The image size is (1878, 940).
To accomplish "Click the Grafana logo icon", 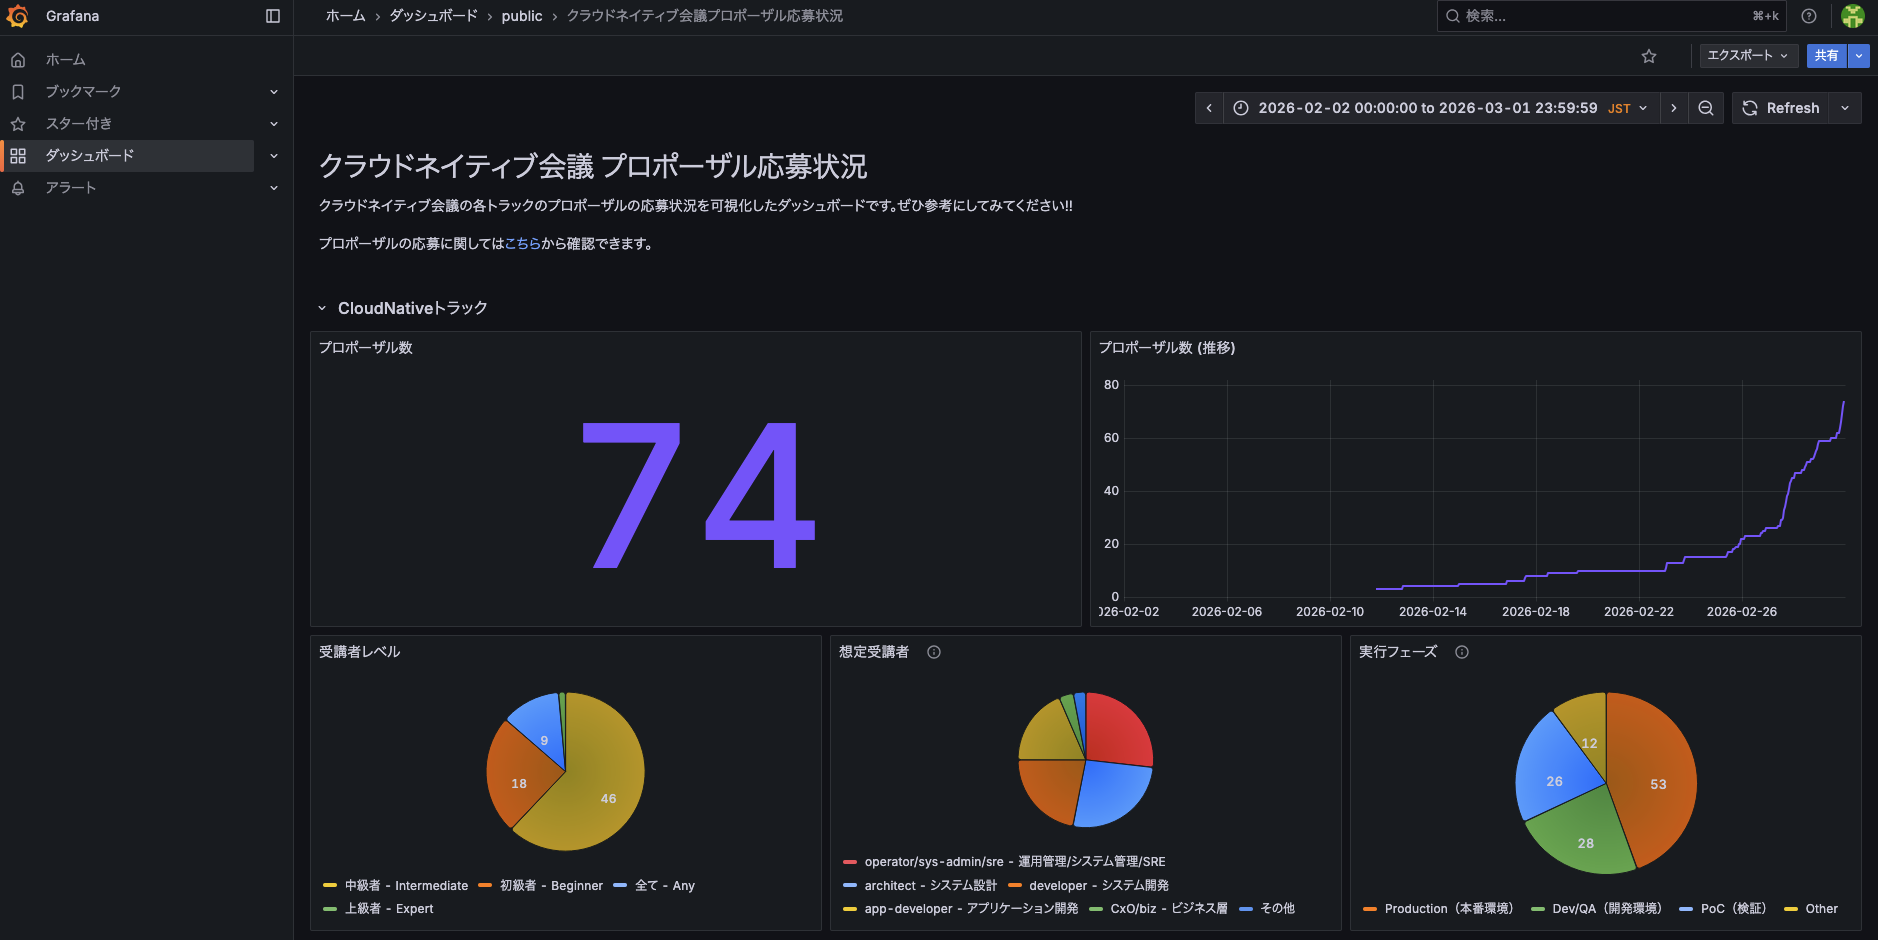I will coord(17,16).
